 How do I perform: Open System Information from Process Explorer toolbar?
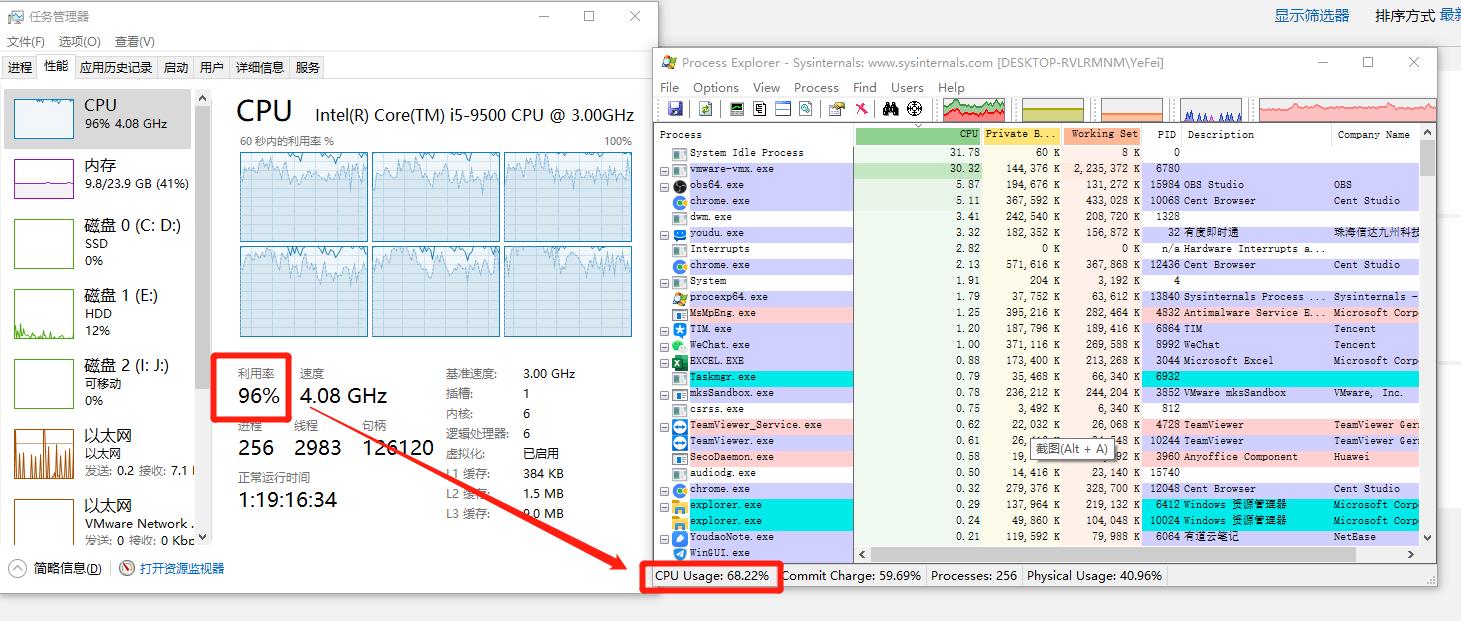[737, 109]
